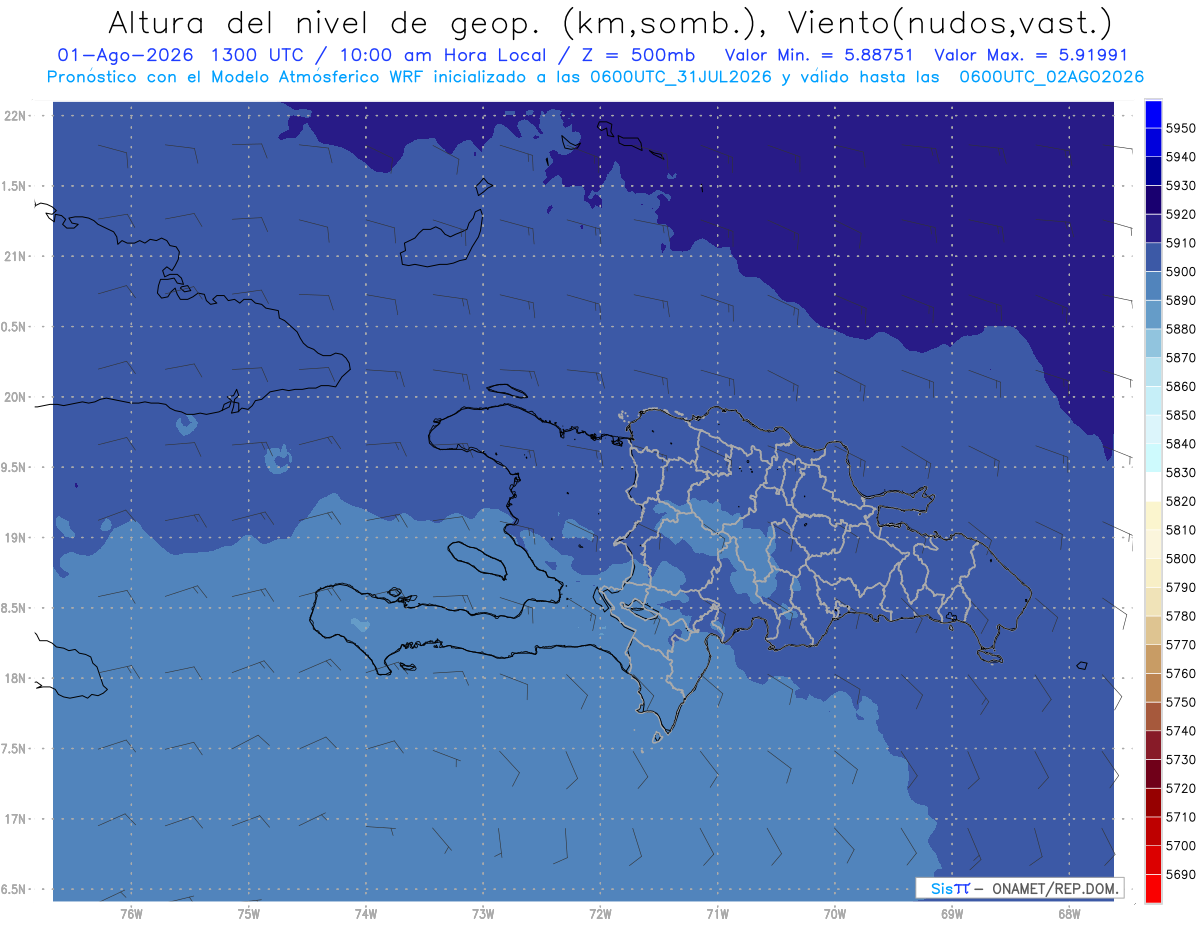This screenshot has width=1200, height=927.
Task: Click the white swatch between 5820 and 5830
Action: click(x=1152, y=487)
